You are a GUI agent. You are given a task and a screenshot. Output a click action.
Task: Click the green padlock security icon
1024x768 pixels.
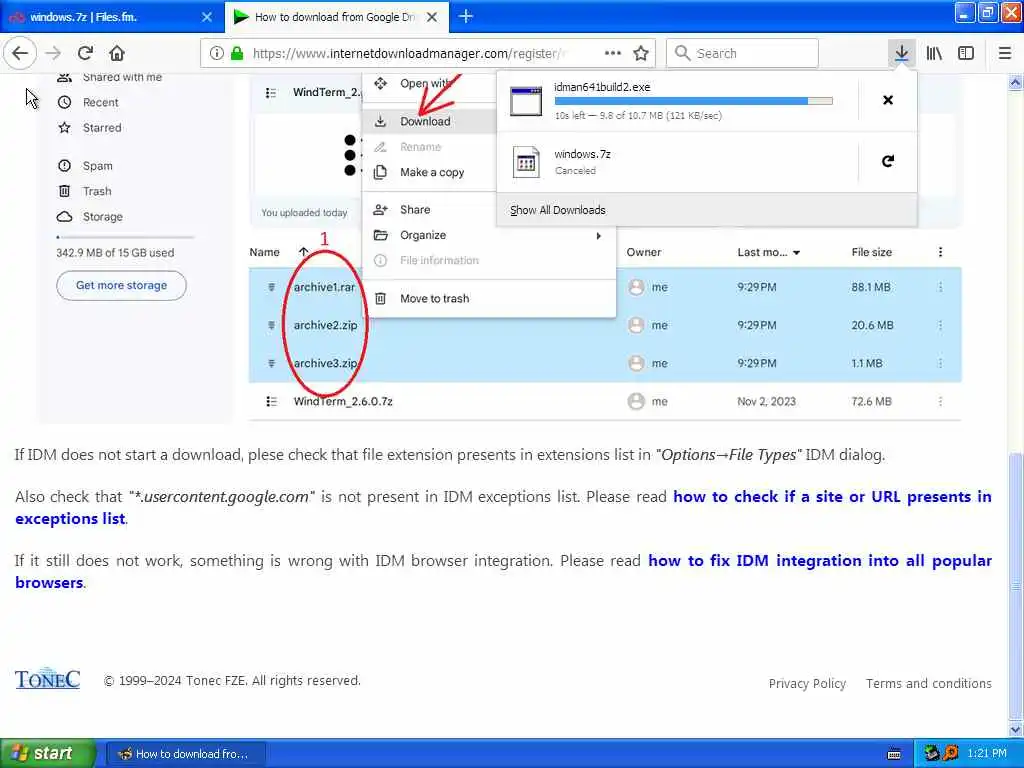click(237, 53)
